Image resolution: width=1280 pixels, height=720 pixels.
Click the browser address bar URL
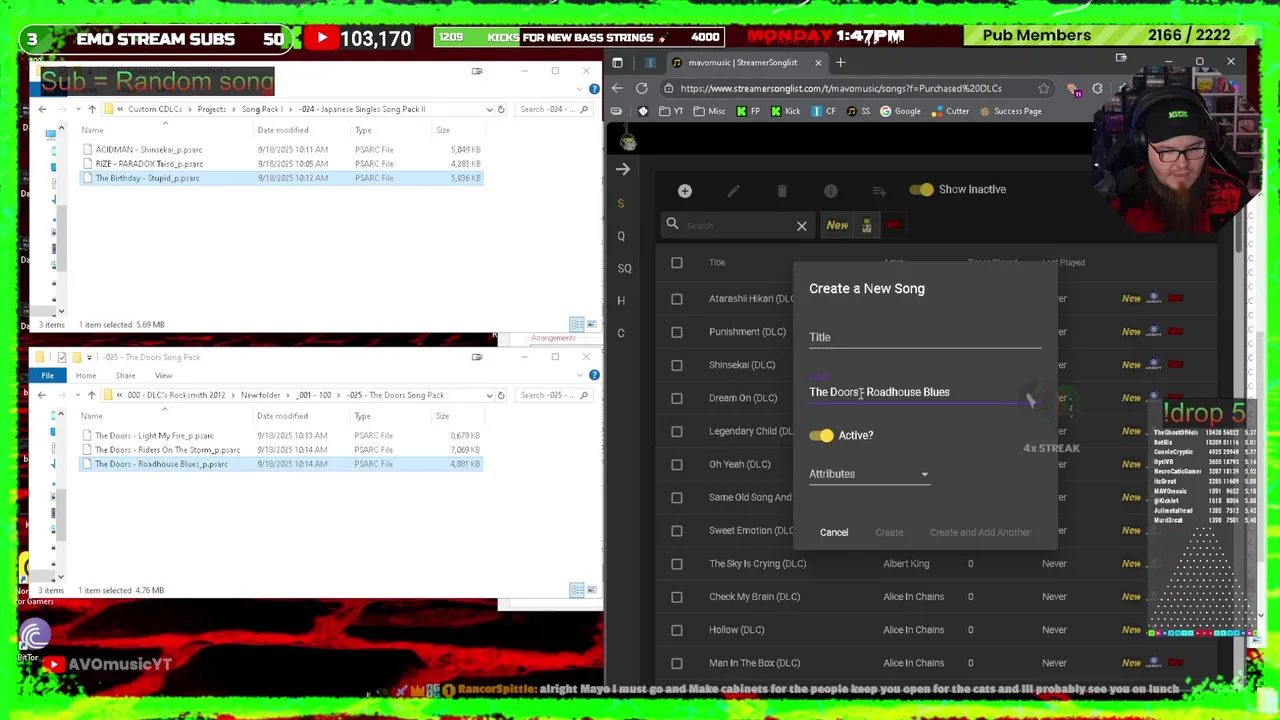pos(841,89)
